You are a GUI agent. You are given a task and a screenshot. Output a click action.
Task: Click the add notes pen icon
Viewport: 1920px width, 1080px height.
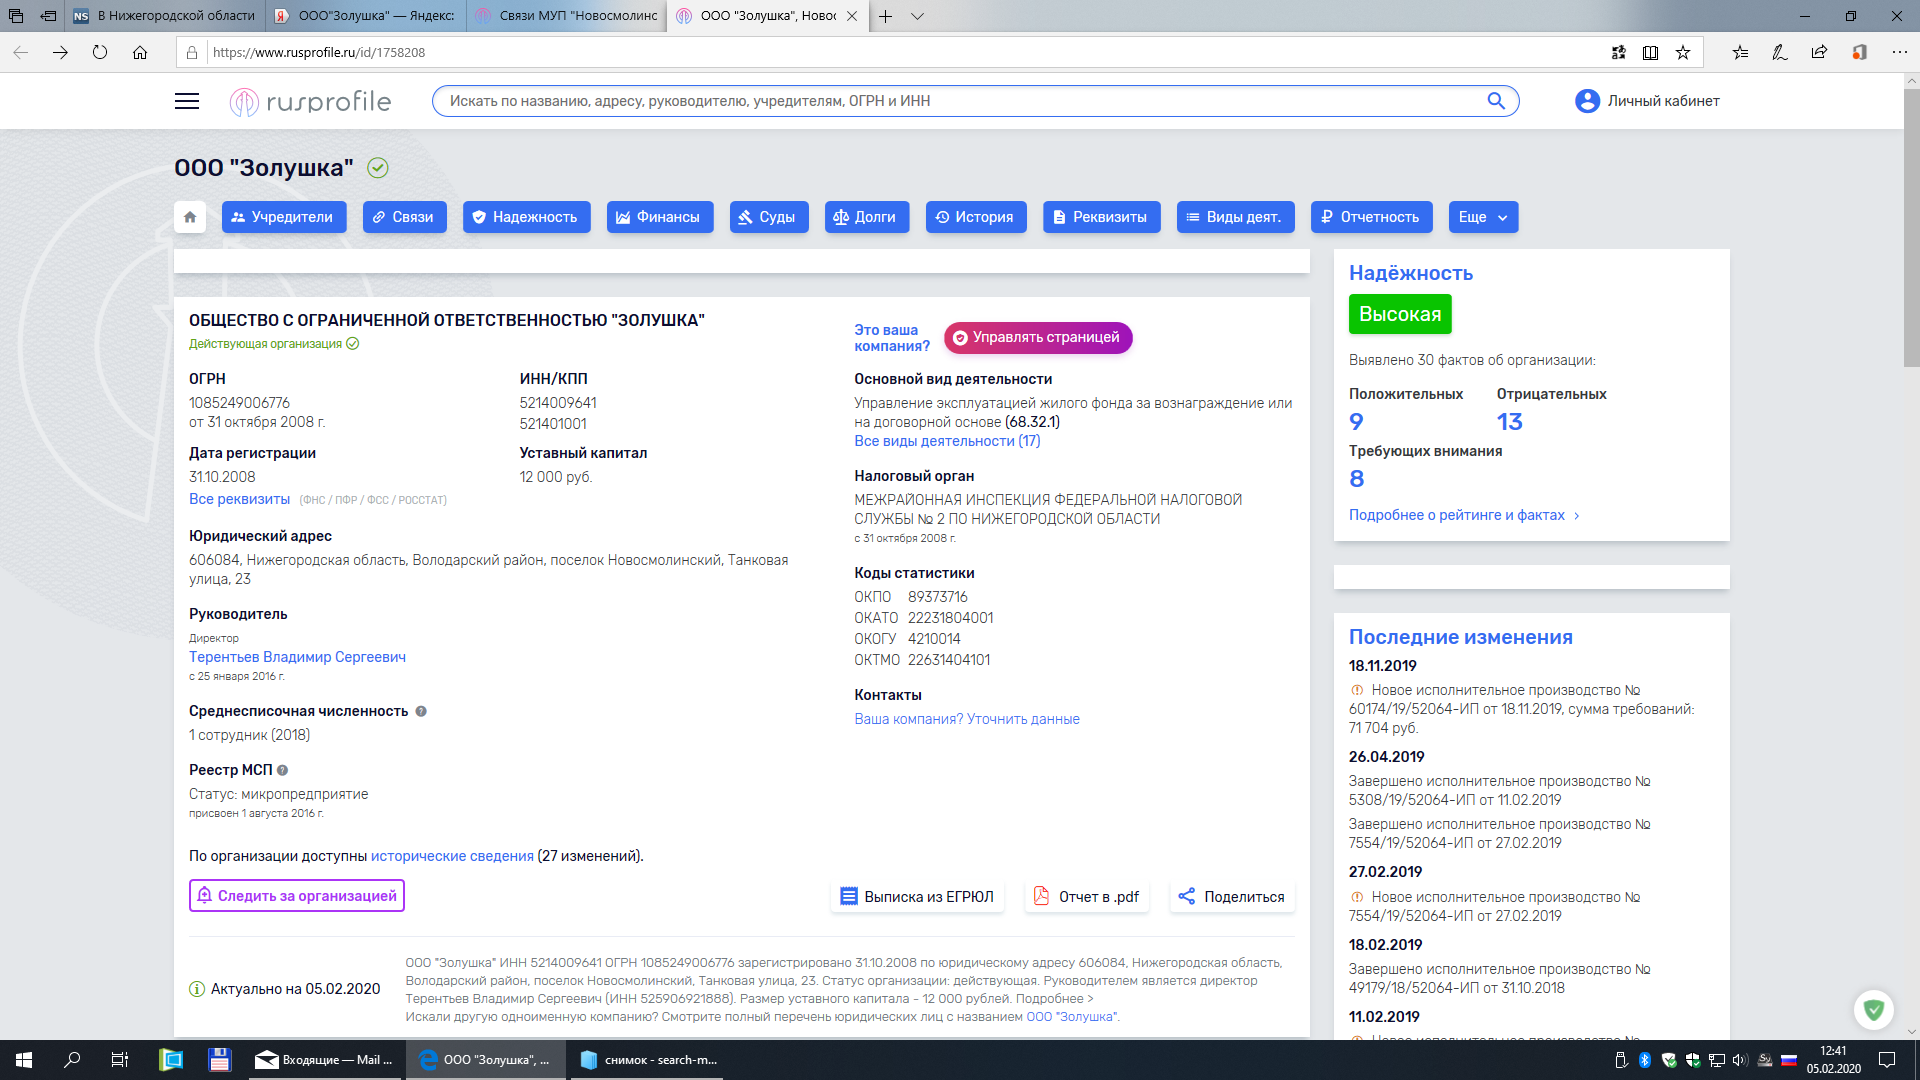1779,52
